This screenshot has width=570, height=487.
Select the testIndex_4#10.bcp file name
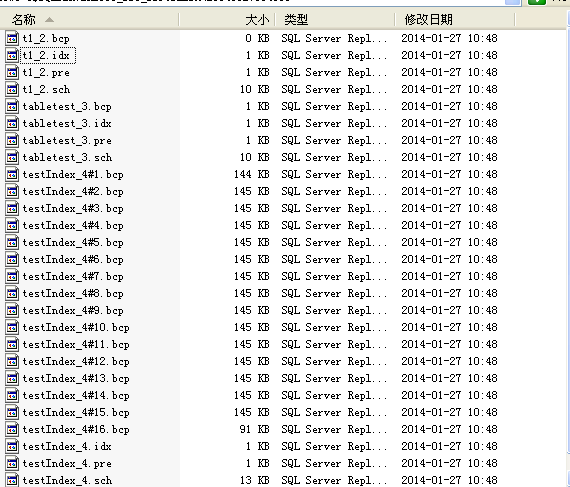pos(76,327)
